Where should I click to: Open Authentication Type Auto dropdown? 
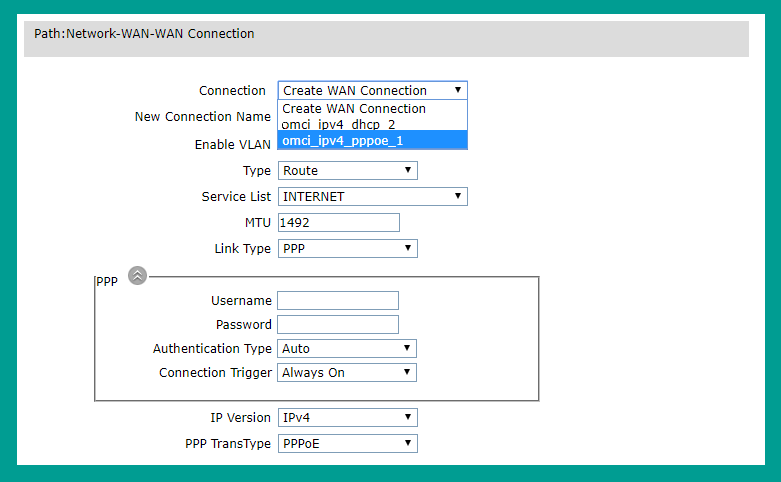[x=347, y=348]
